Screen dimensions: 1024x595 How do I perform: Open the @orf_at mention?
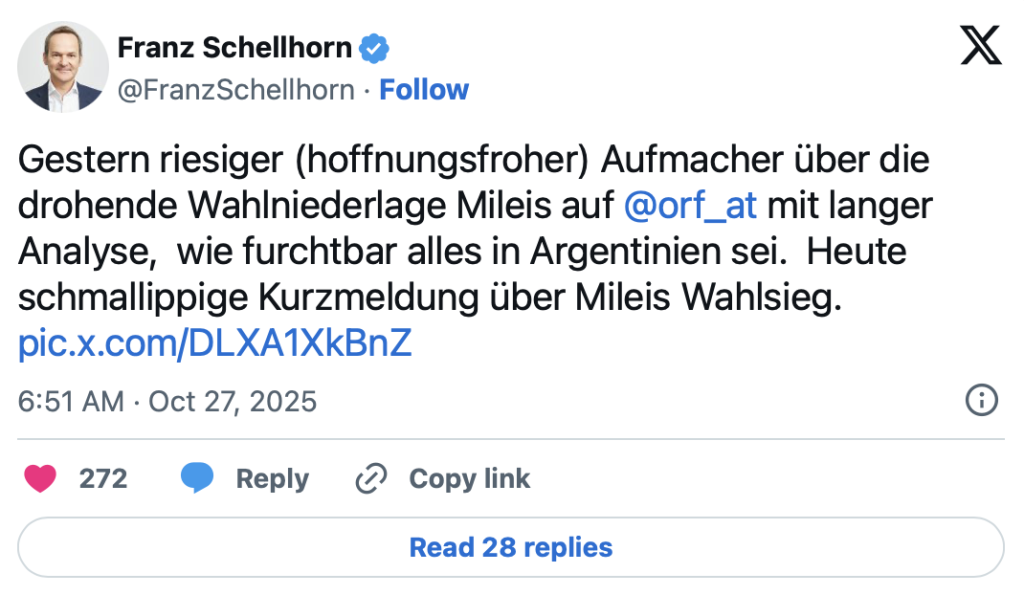690,206
